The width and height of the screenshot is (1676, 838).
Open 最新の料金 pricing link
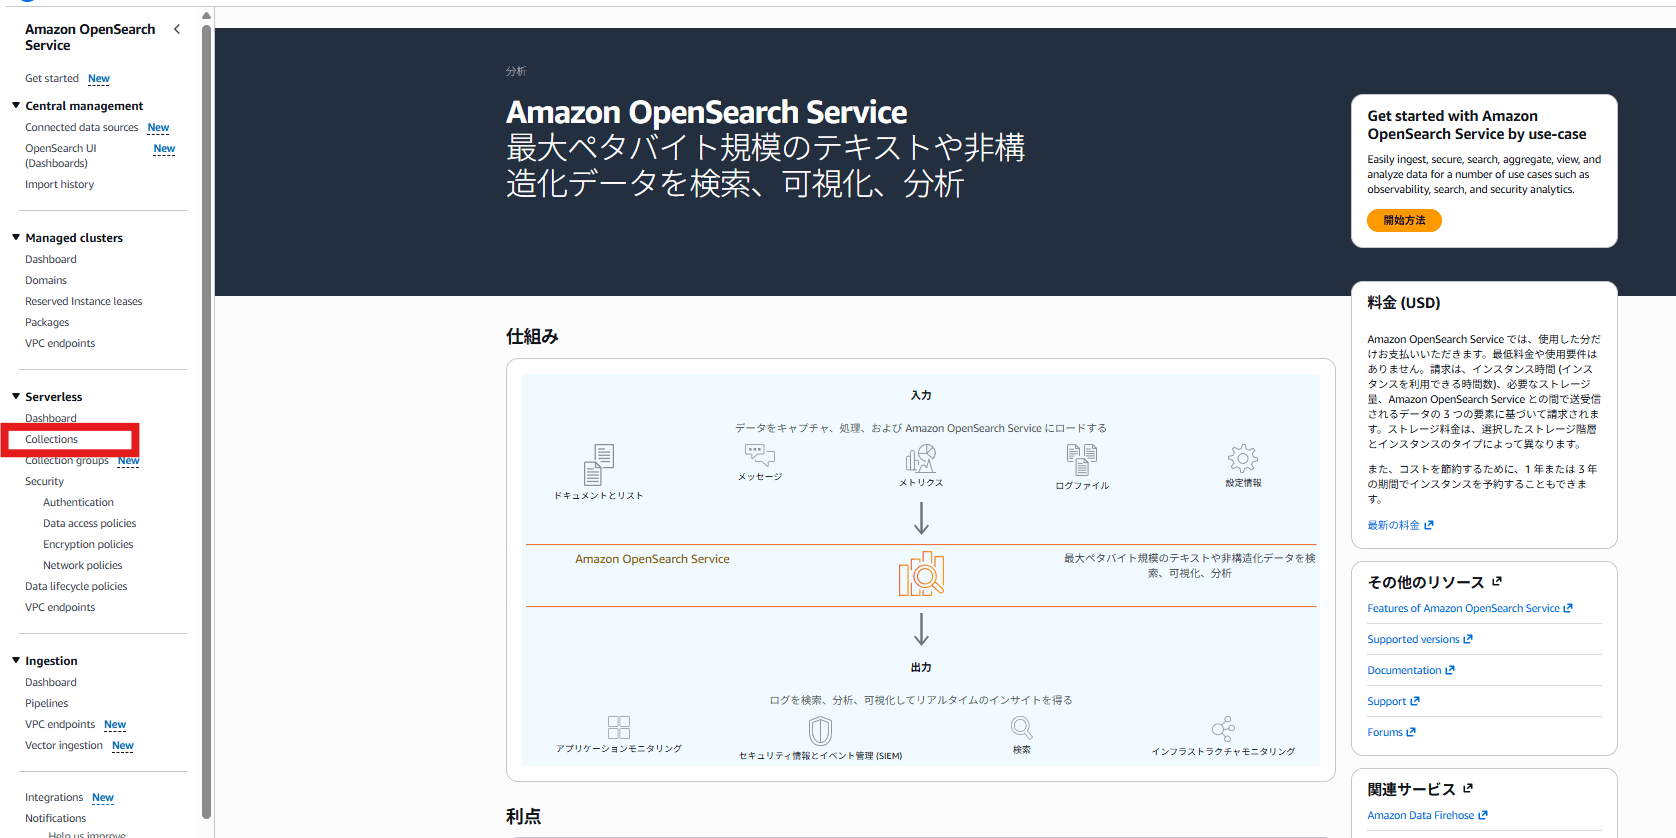tap(1400, 525)
